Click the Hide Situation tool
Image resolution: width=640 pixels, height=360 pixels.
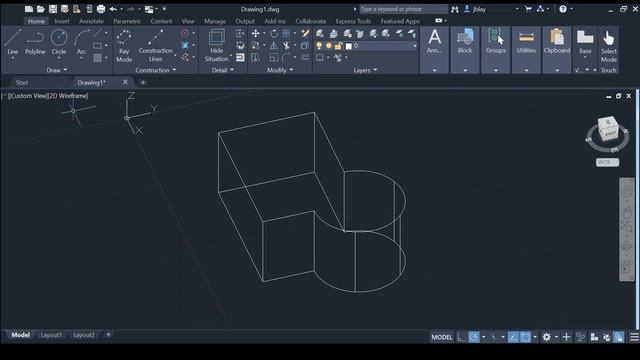216,45
